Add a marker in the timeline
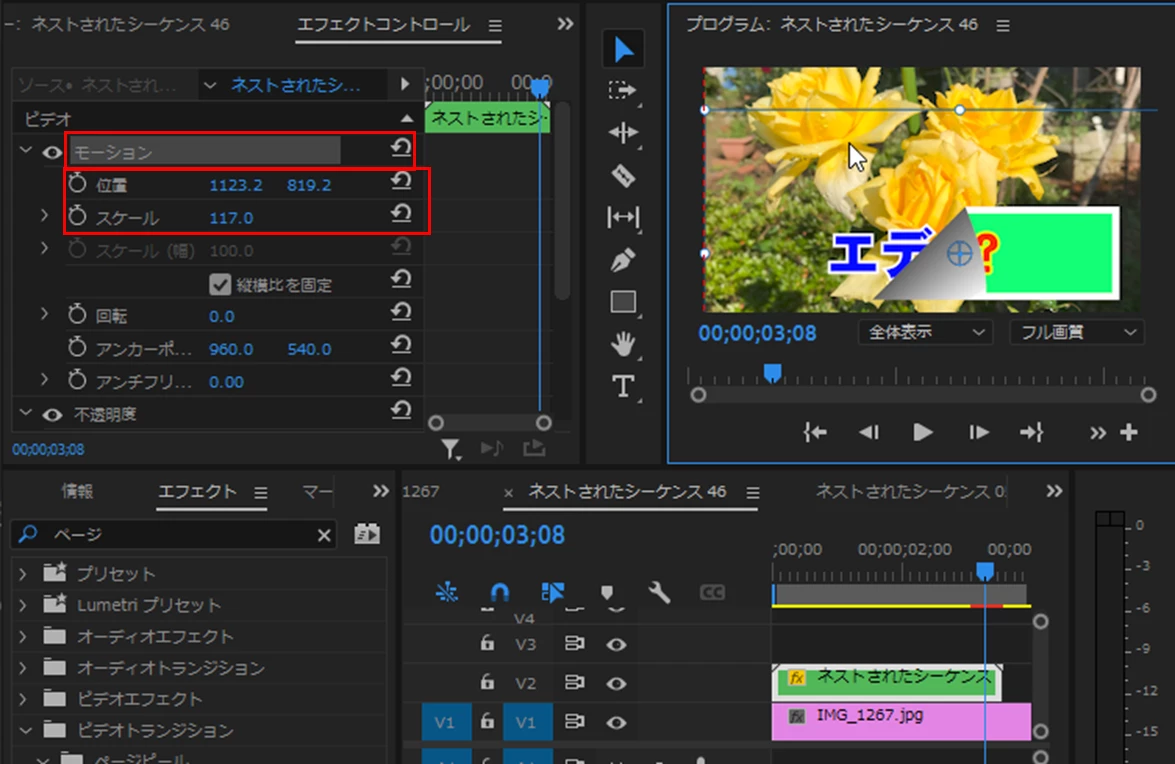The height and width of the screenshot is (764, 1175). (x=607, y=593)
